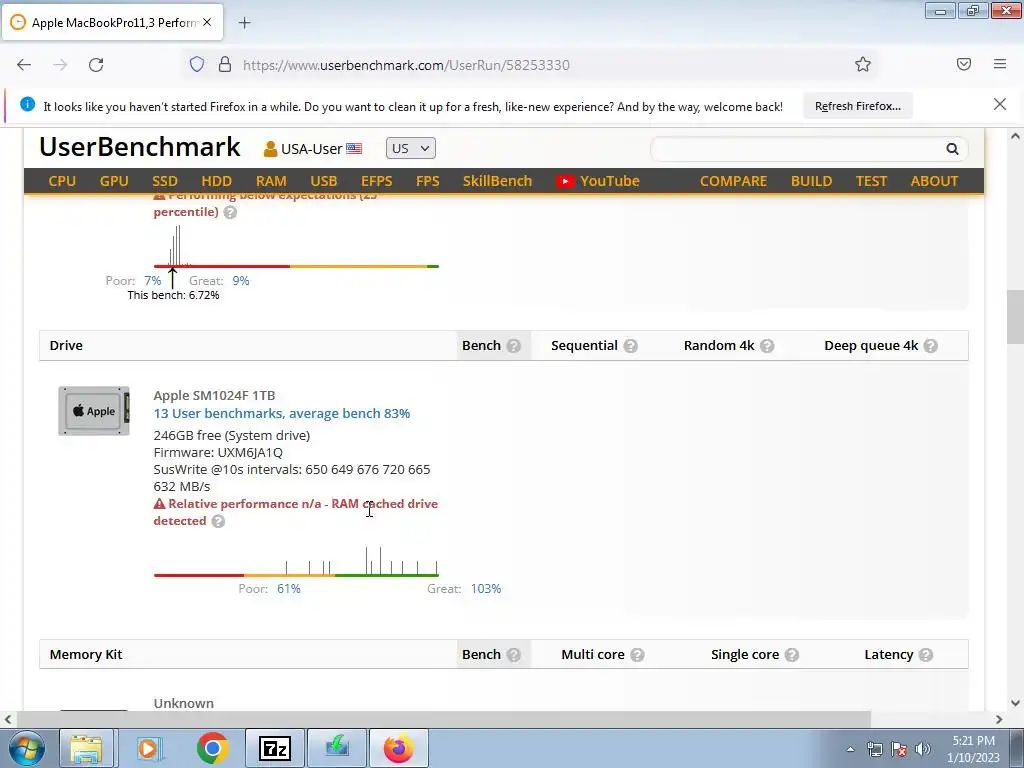Open Windows Explorer from the taskbar
This screenshot has width=1024, height=768.
(86, 748)
